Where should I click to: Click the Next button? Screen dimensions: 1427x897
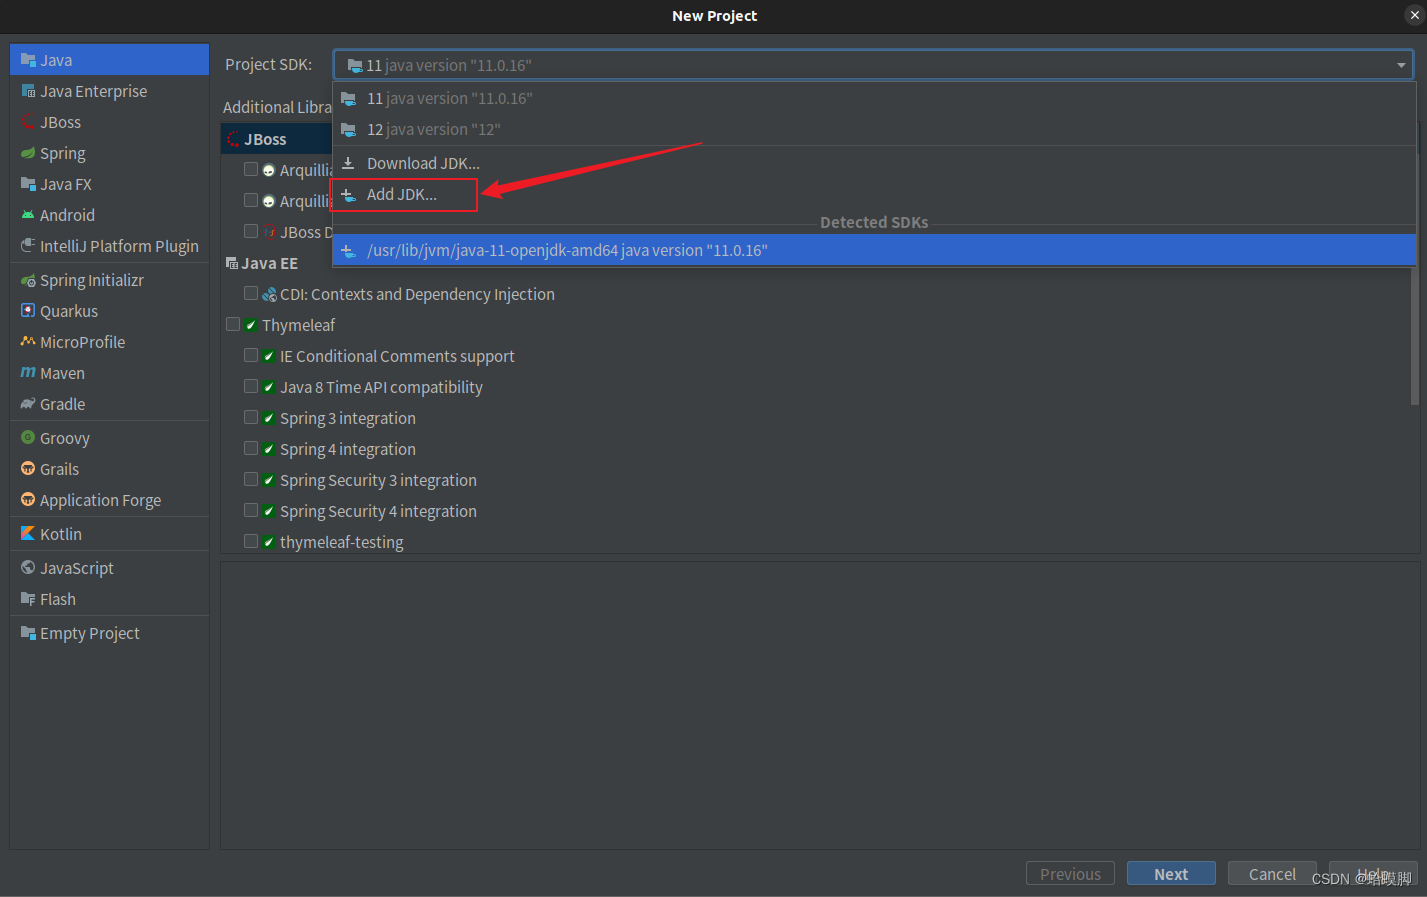tap(1171, 874)
